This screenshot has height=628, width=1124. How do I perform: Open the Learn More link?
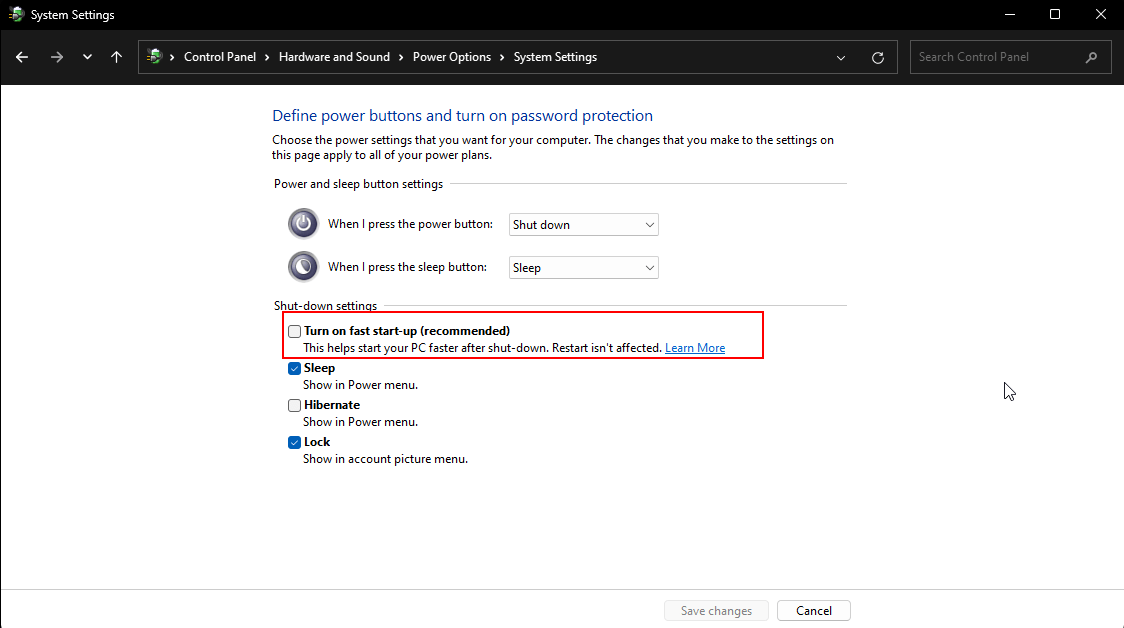coord(694,347)
